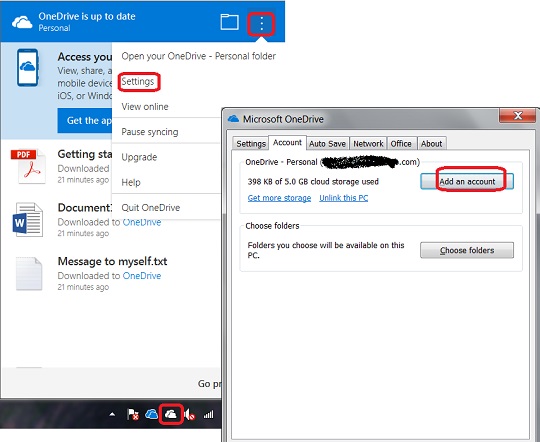The height and width of the screenshot is (442, 540).
Task: Choose Pause syncing in the menu
Action: tap(150, 132)
